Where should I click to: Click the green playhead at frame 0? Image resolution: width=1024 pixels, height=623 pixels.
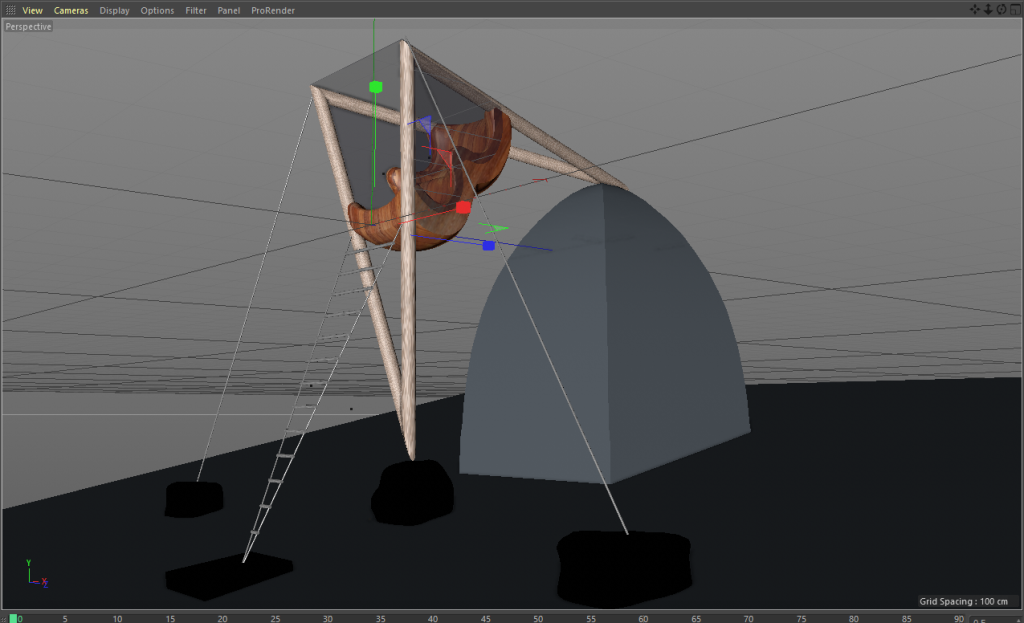(14, 618)
